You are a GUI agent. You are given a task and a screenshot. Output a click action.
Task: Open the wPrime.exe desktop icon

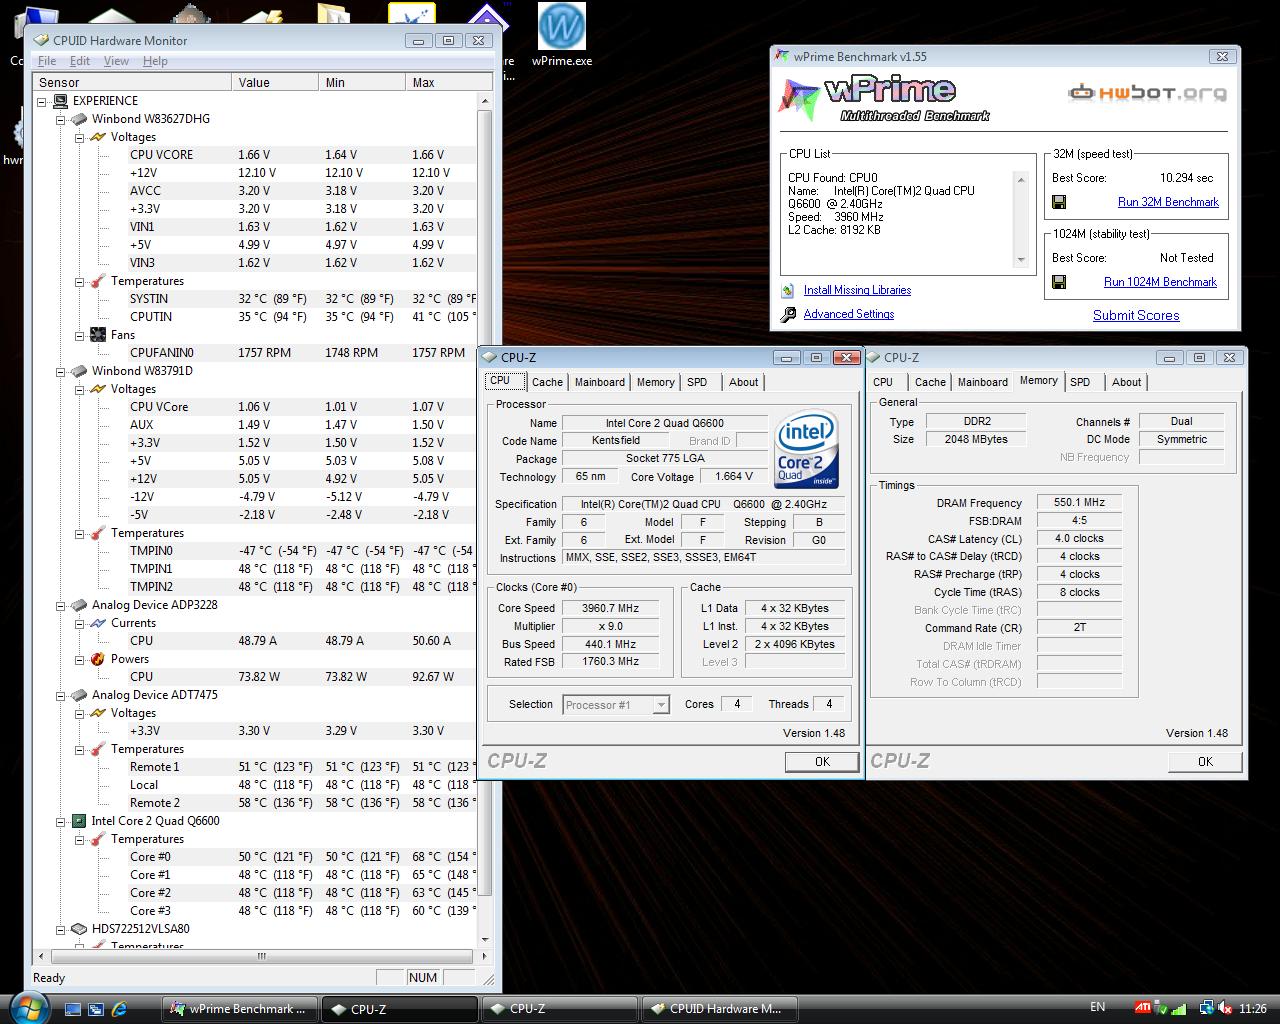click(x=561, y=34)
